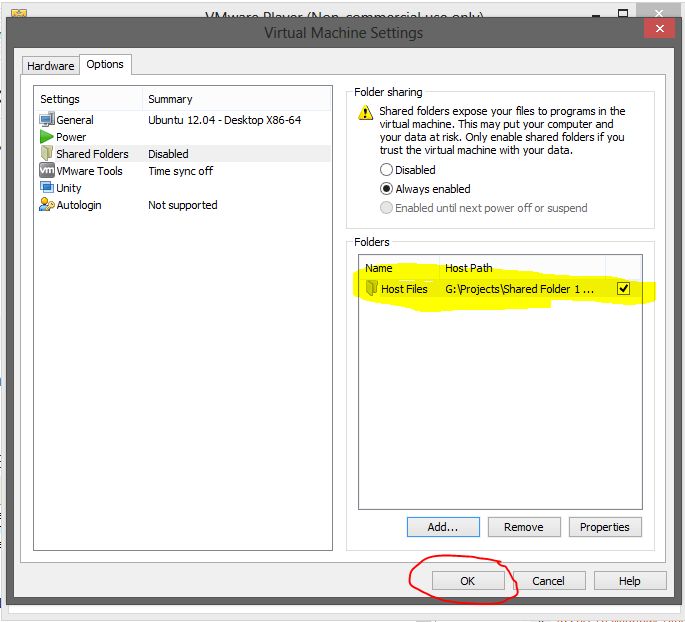Click the yellow warning triangle icon

(365, 112)
